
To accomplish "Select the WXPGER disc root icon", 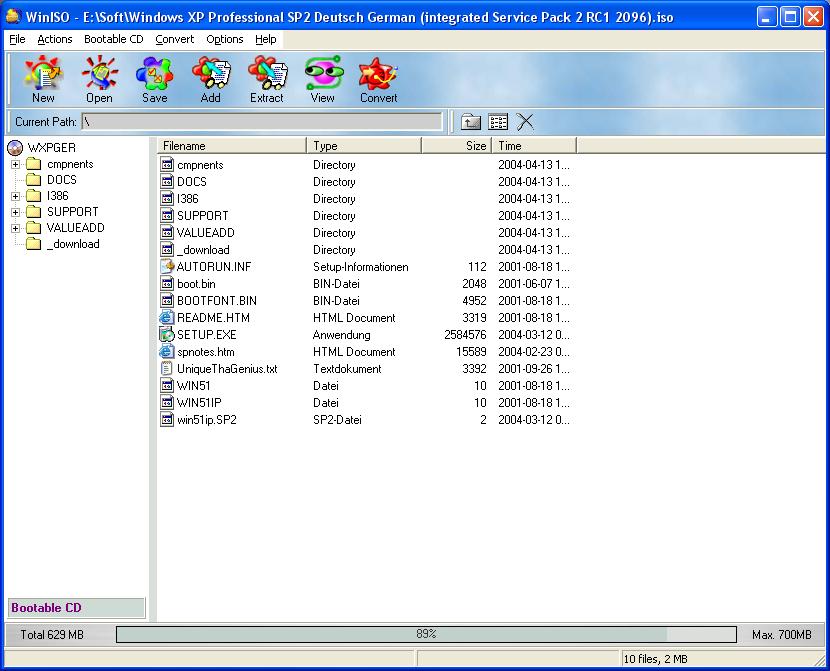I will coord(15,148).
